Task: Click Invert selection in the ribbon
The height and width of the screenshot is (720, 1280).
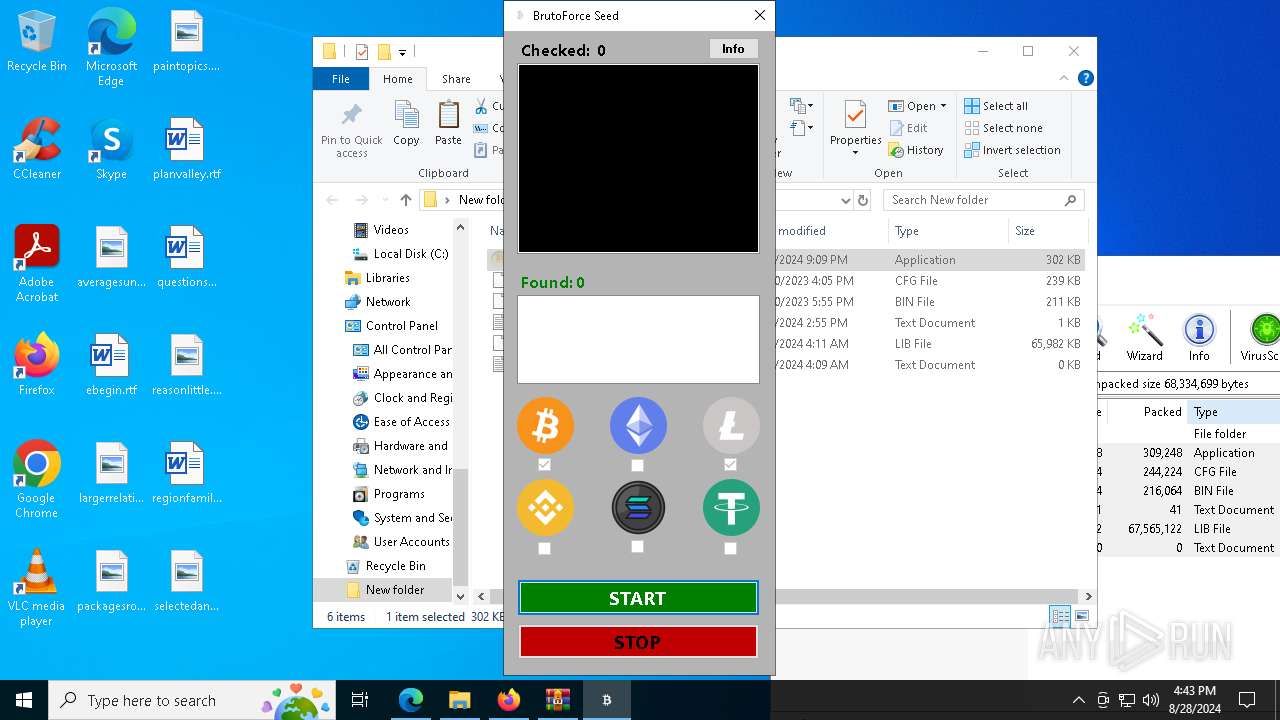Action: pos(1012,150)
